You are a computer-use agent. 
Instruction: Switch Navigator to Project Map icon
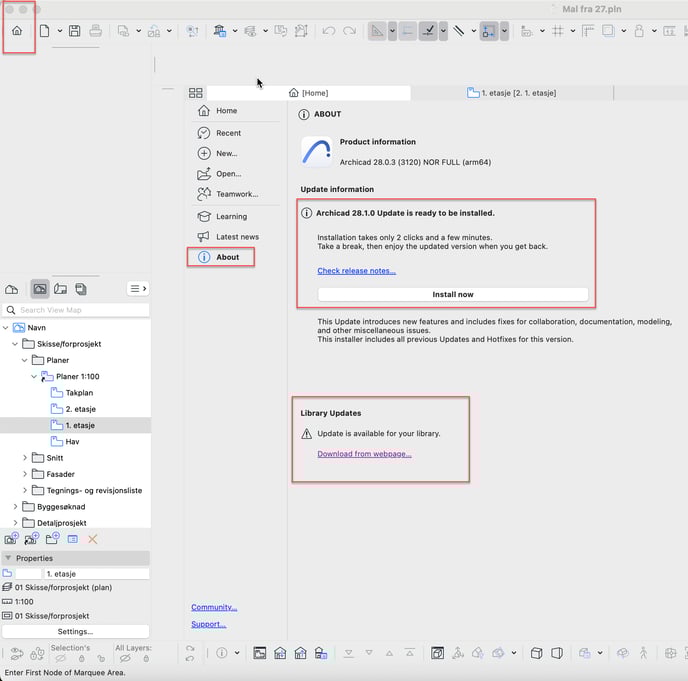(x=11, y=289)
